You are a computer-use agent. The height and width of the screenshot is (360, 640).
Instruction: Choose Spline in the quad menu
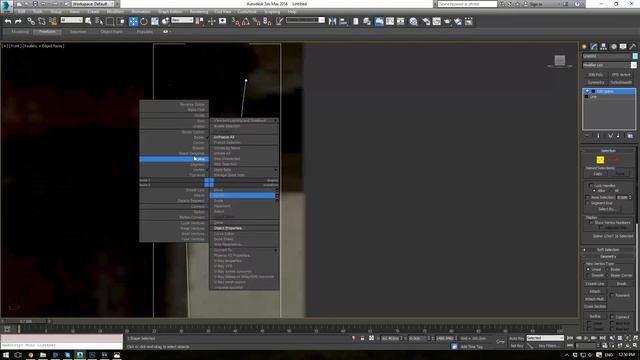click(174, 159)
